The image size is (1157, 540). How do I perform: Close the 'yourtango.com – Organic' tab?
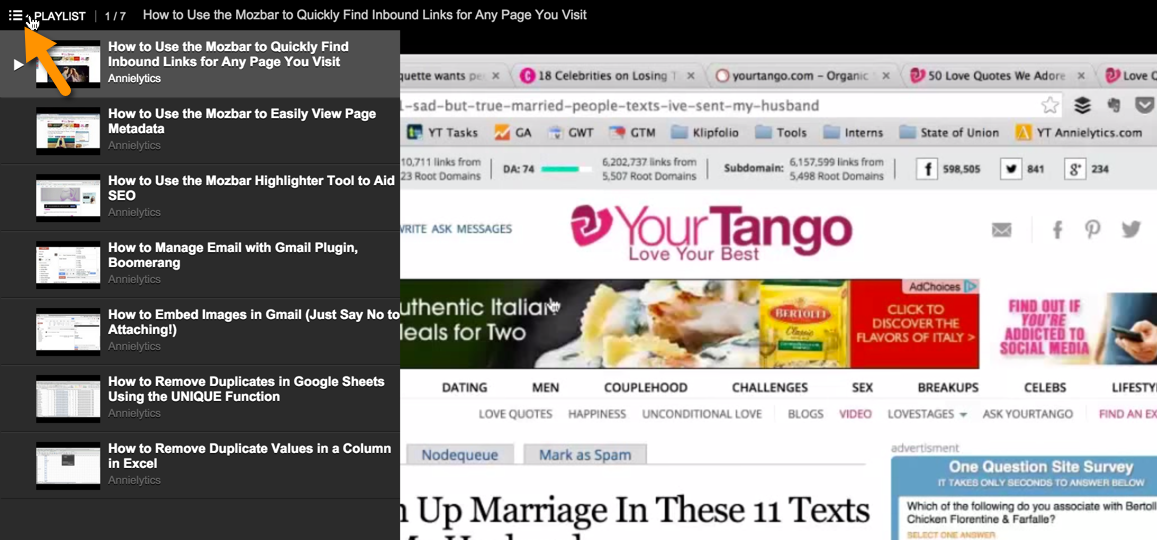coord(885,75)
